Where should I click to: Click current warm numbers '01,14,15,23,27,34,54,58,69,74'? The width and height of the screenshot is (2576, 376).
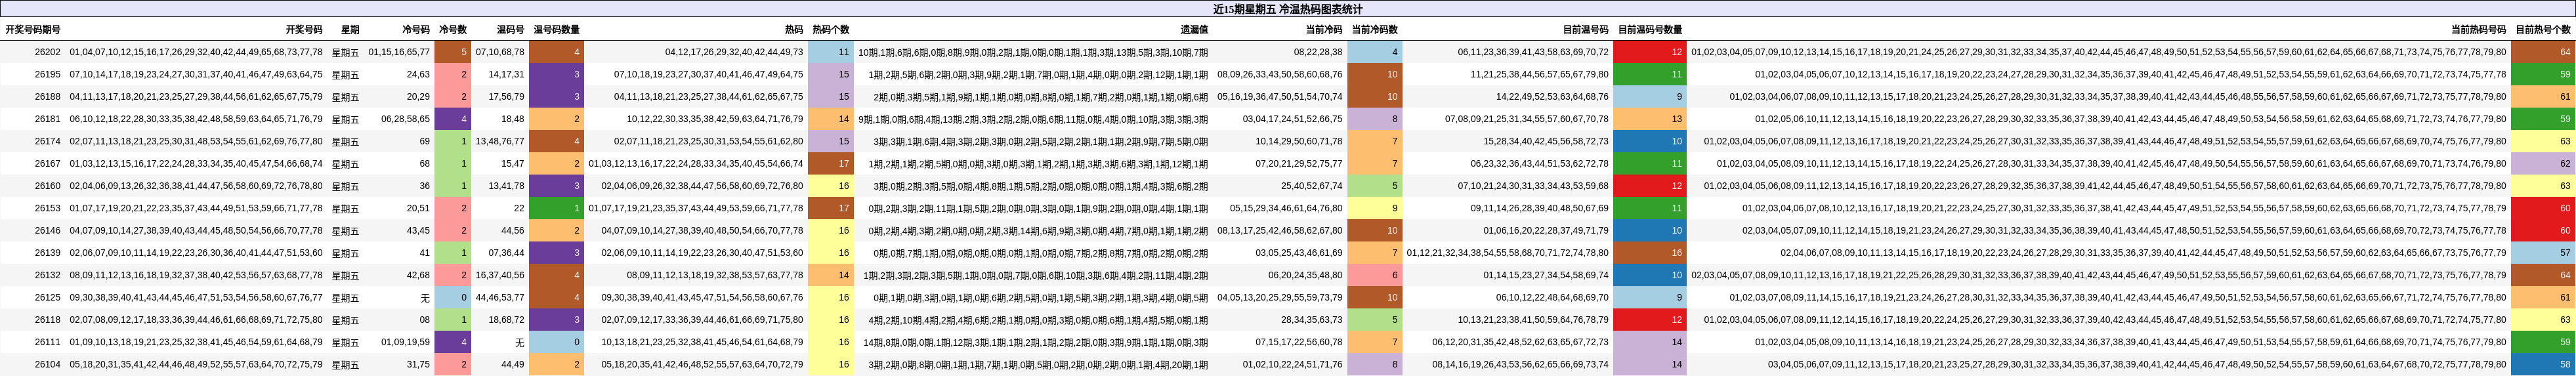click(x=1546, y=275)
